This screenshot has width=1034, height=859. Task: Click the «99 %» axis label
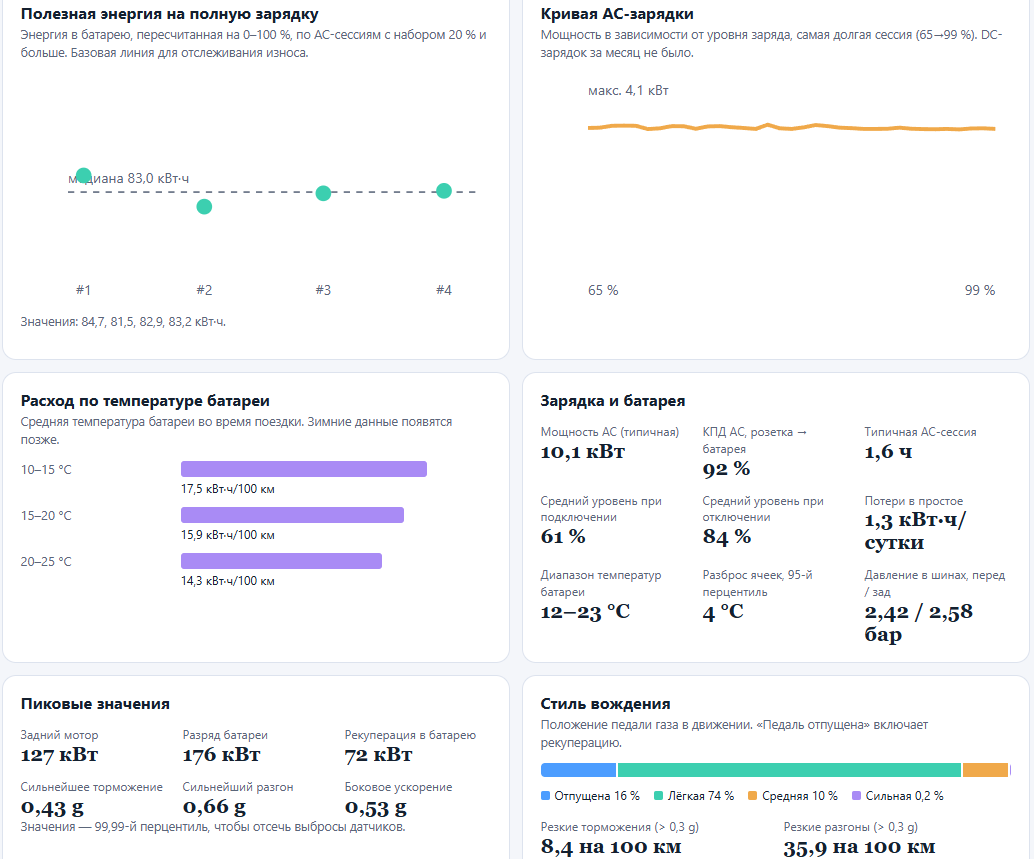980,290
